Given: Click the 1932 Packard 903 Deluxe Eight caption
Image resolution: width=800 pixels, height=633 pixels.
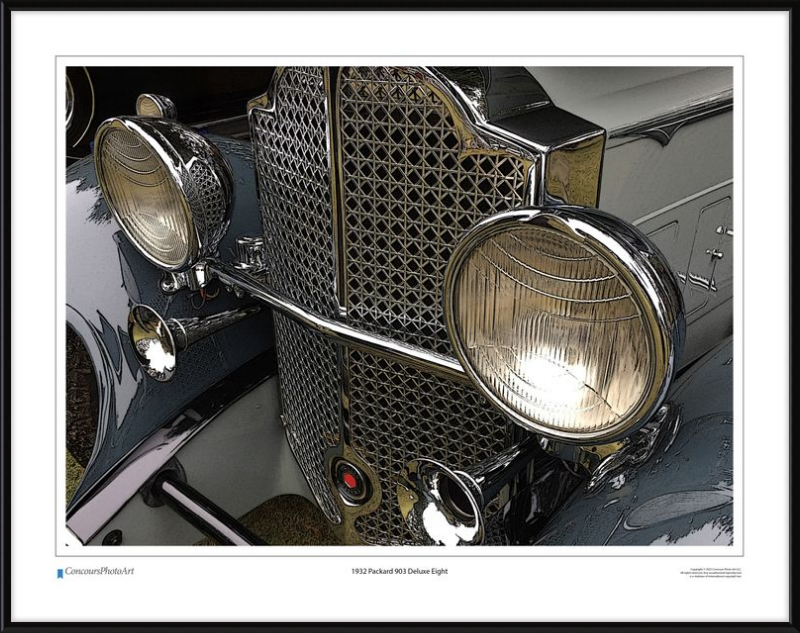Looking at the screenshot, I should (x=399, y=572).
